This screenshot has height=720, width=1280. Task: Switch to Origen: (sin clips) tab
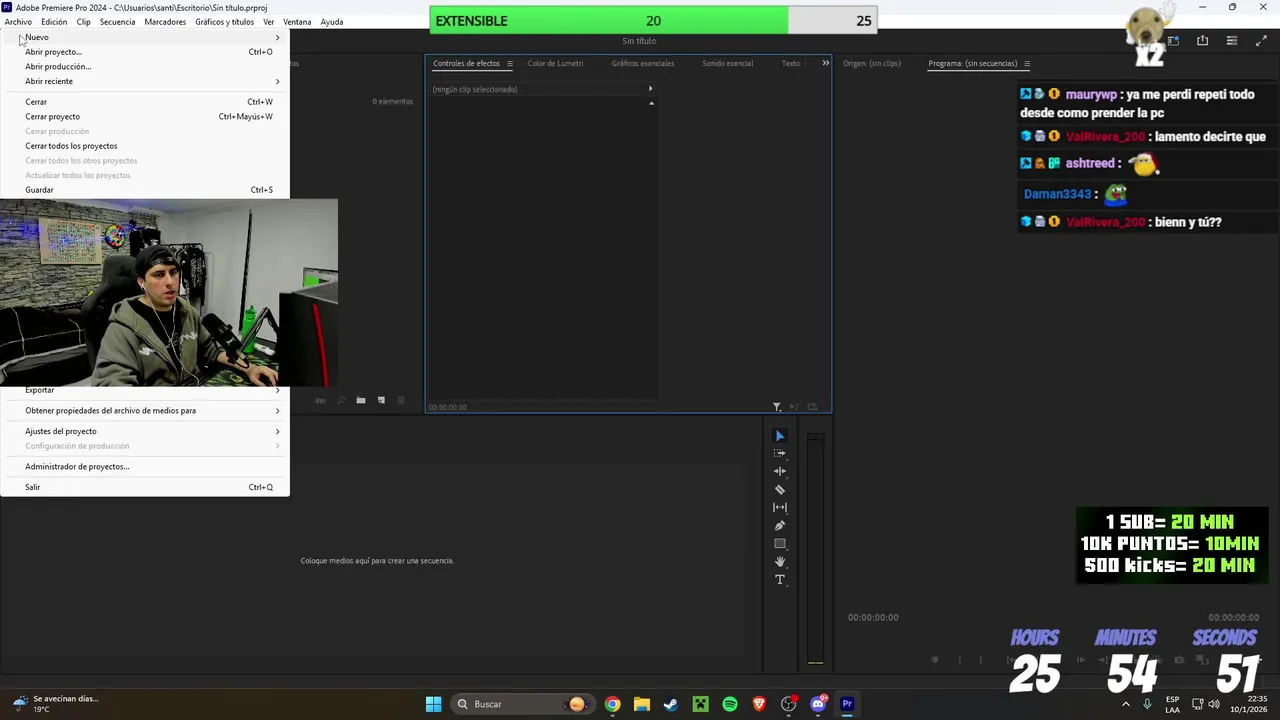[x=872, y=63]
